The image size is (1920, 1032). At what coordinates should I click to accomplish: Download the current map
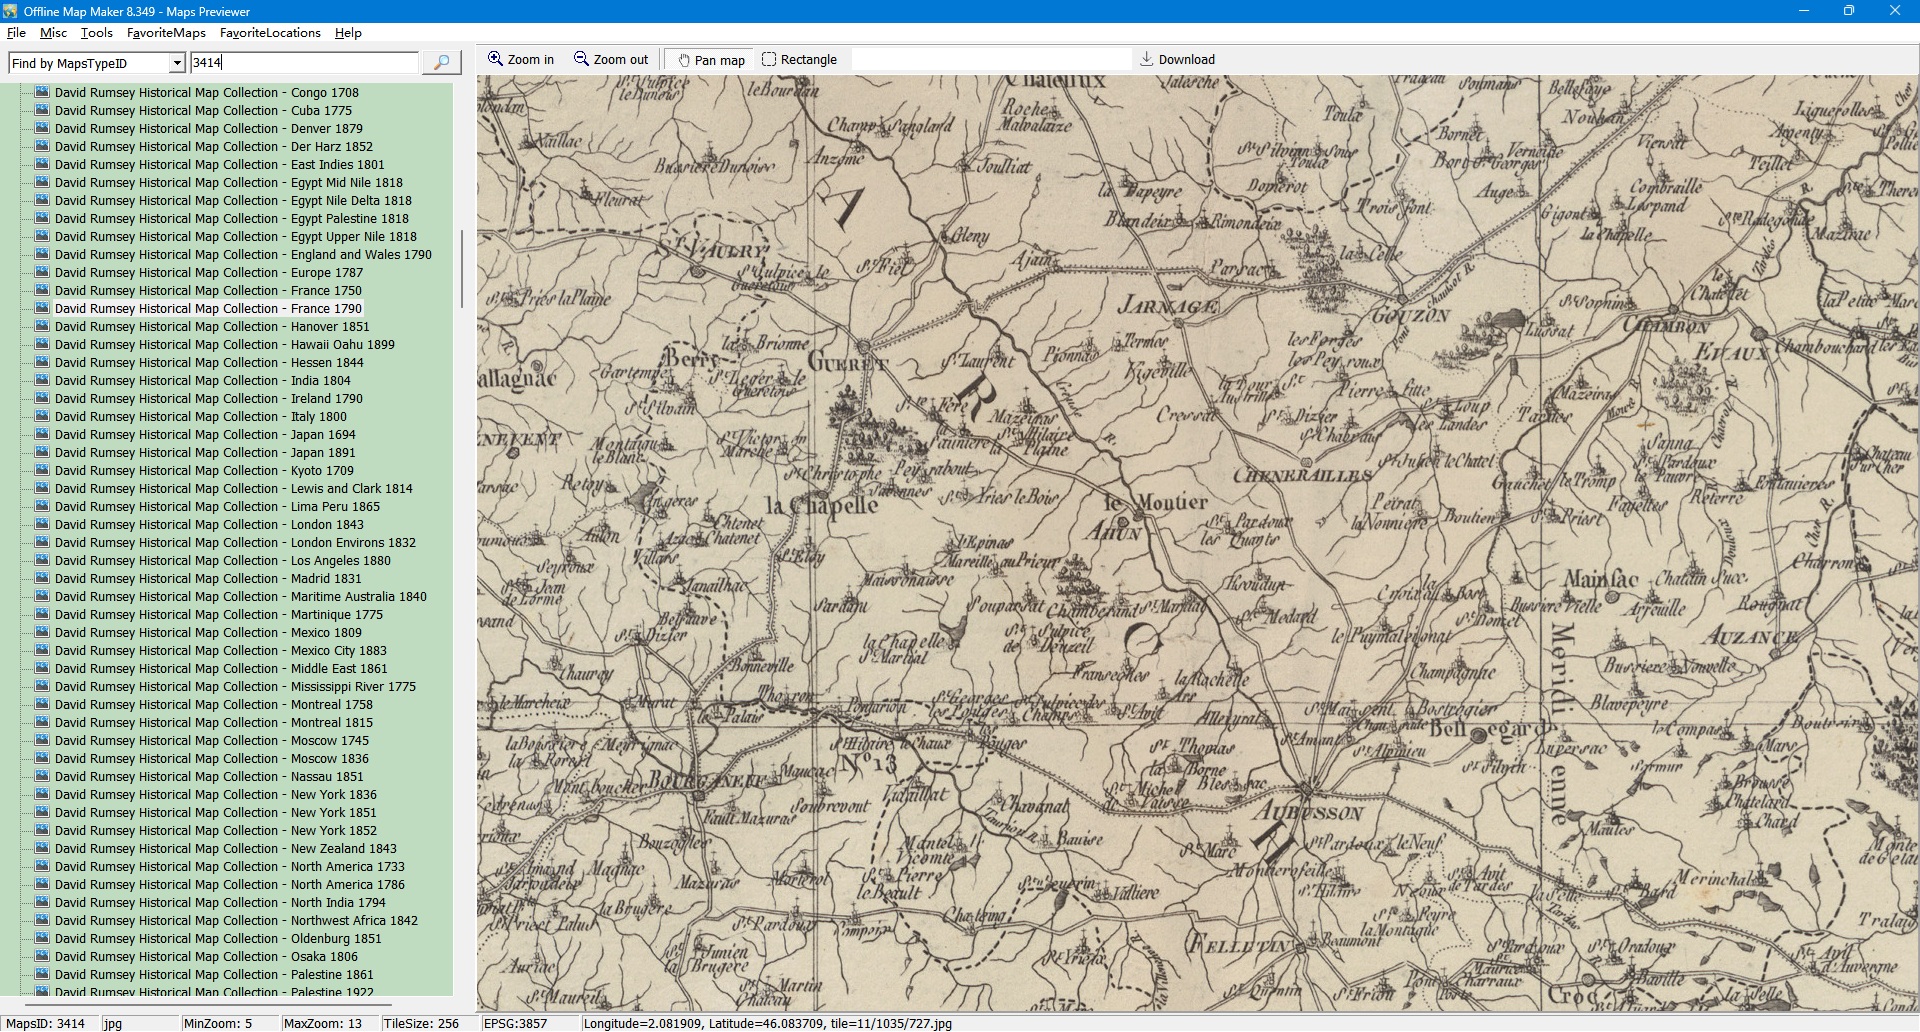point(1177,60)
